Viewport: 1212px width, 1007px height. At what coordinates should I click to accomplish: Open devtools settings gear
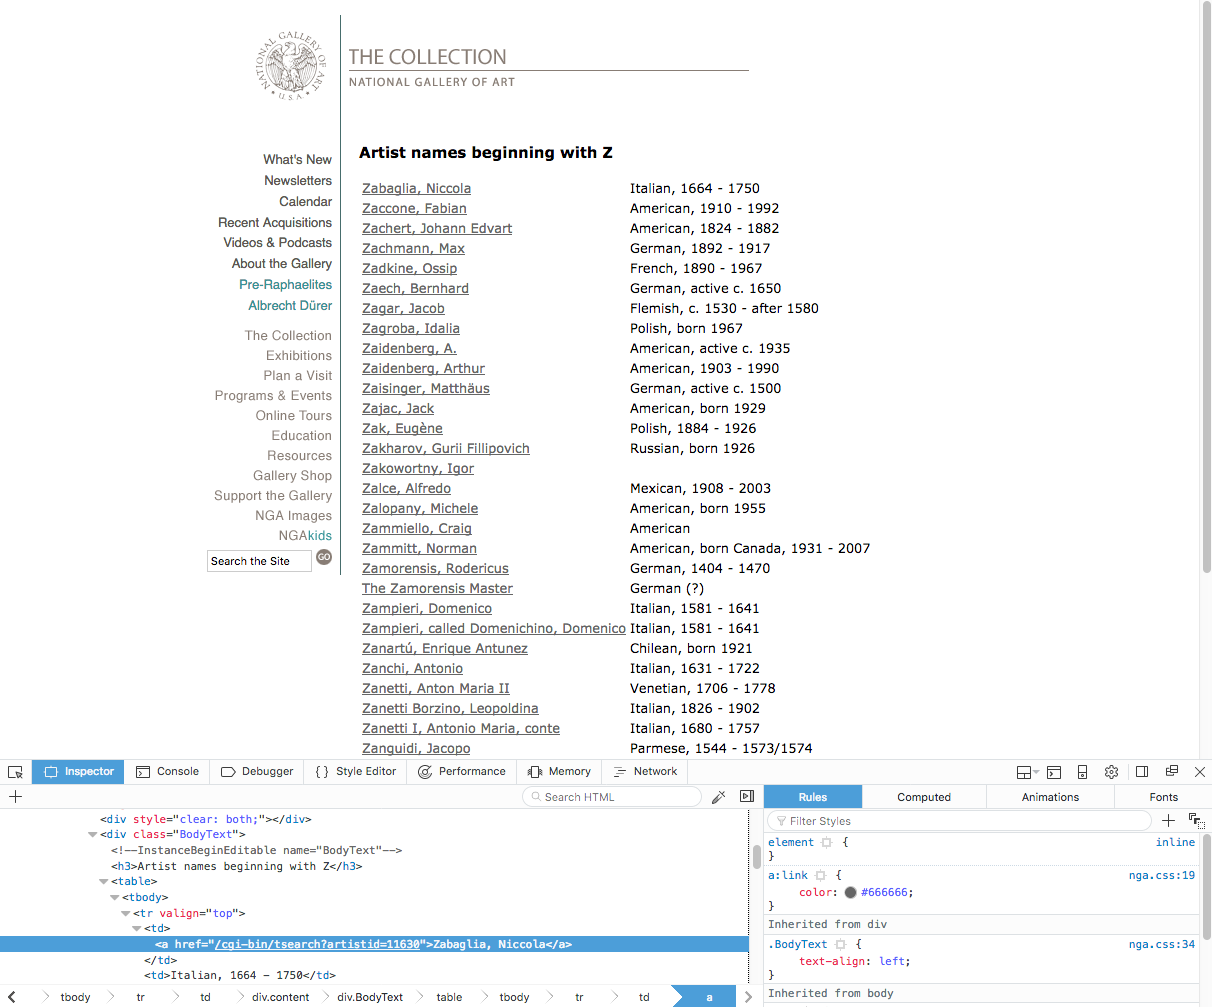(x=1111, y=772)
